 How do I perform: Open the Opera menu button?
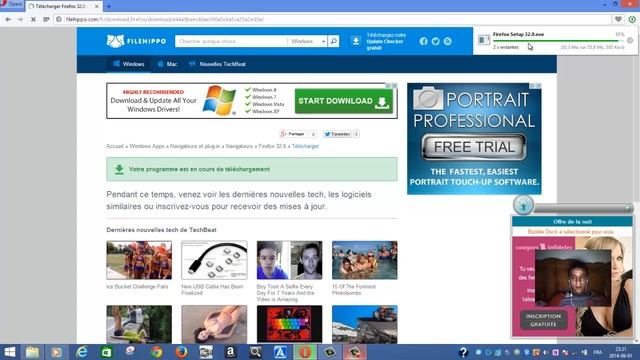click(11, 4)
